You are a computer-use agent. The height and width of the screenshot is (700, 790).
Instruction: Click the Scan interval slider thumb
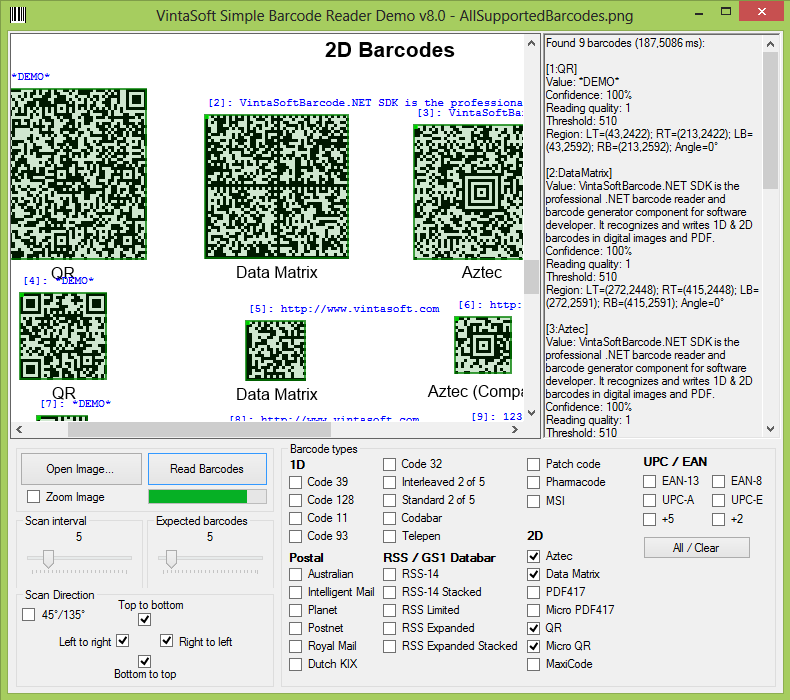point(48,558)
